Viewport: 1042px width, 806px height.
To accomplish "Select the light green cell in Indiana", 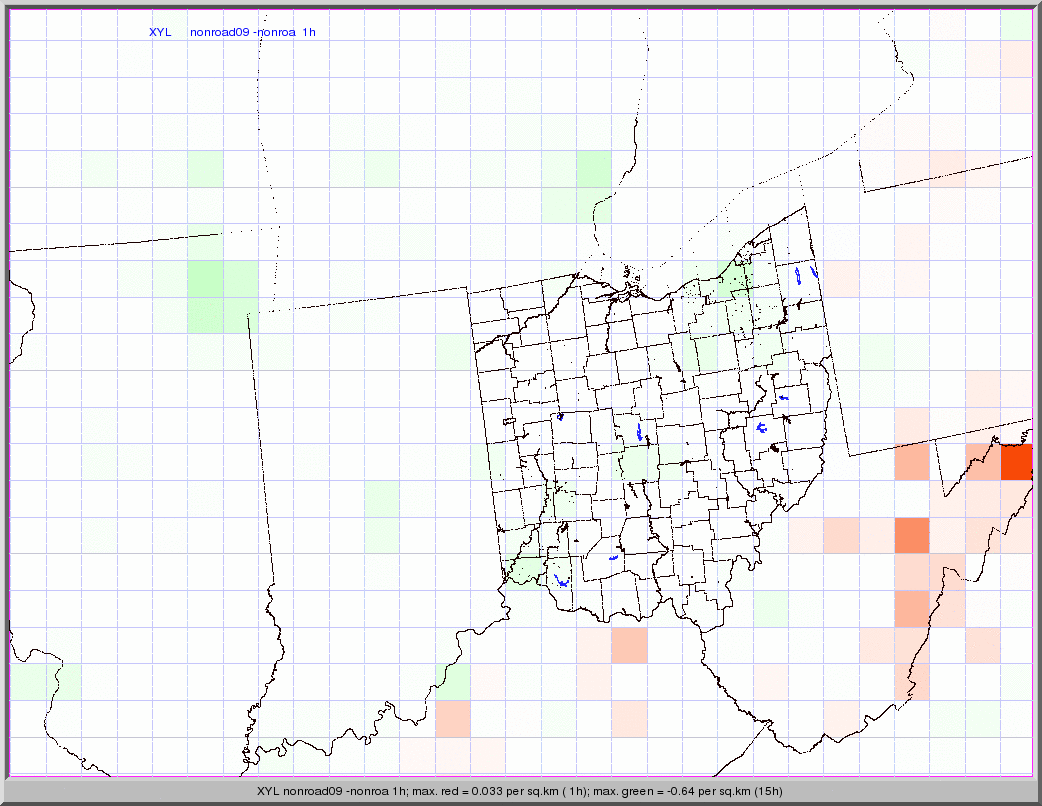I will [382, 516].
